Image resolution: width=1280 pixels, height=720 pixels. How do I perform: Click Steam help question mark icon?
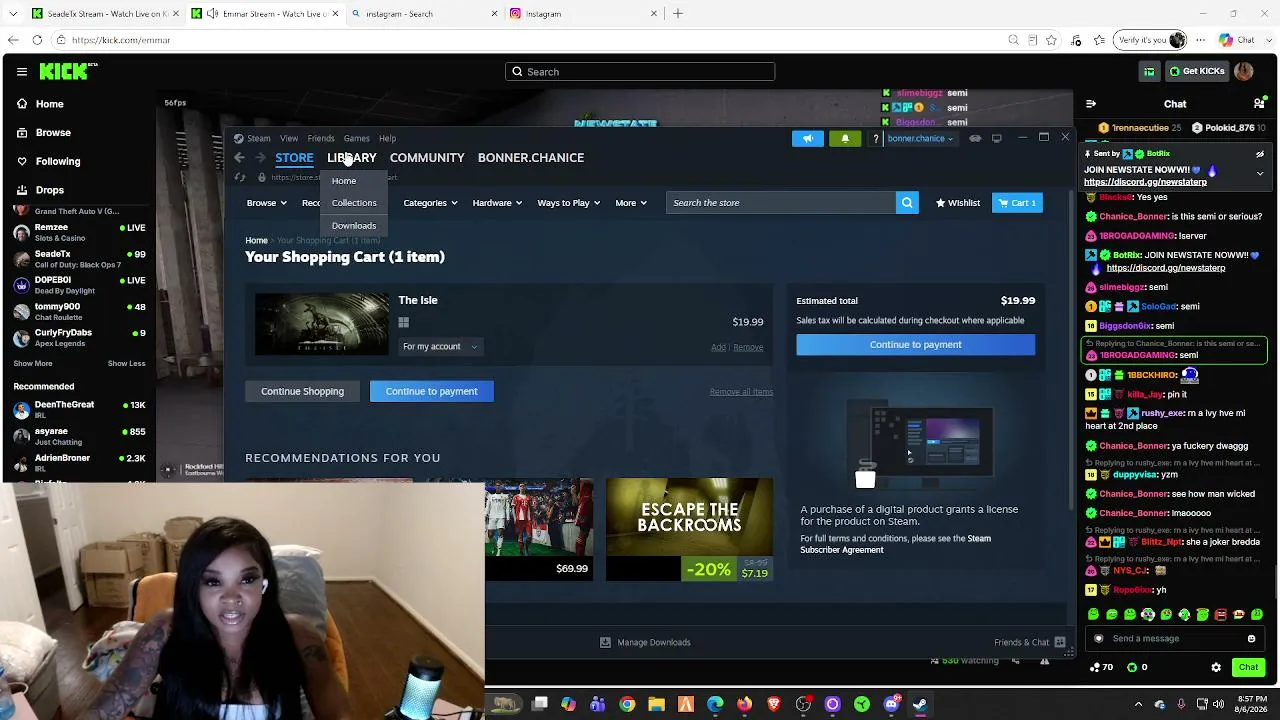point(876,138)
